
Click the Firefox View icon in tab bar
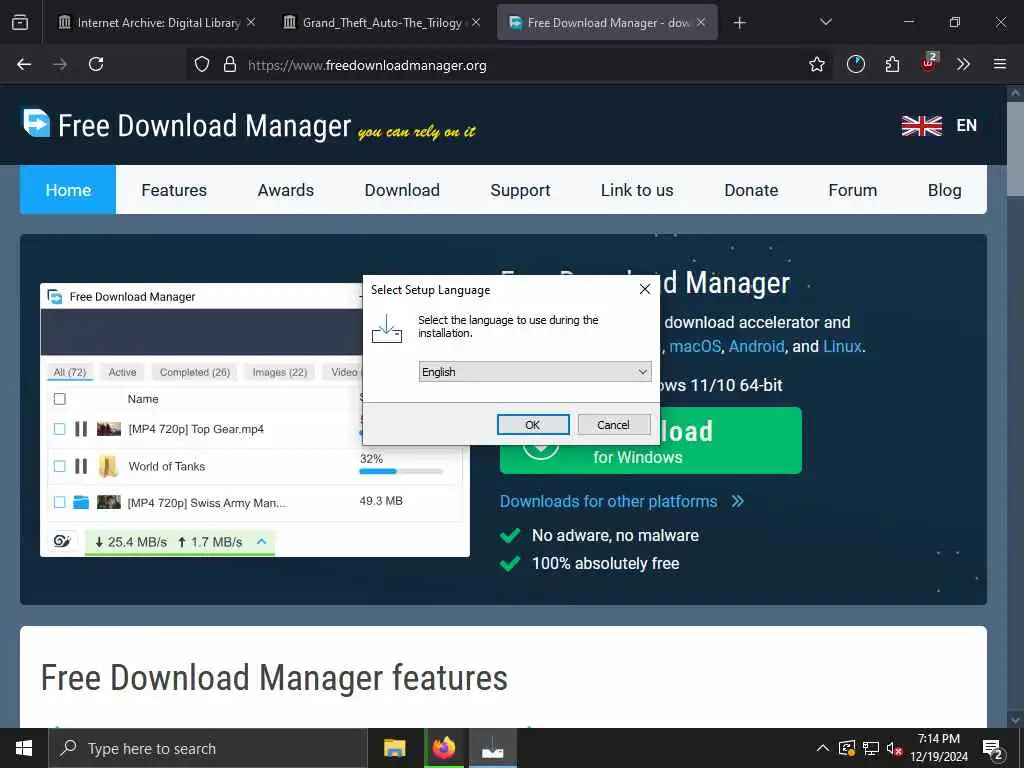pos(20,23)
